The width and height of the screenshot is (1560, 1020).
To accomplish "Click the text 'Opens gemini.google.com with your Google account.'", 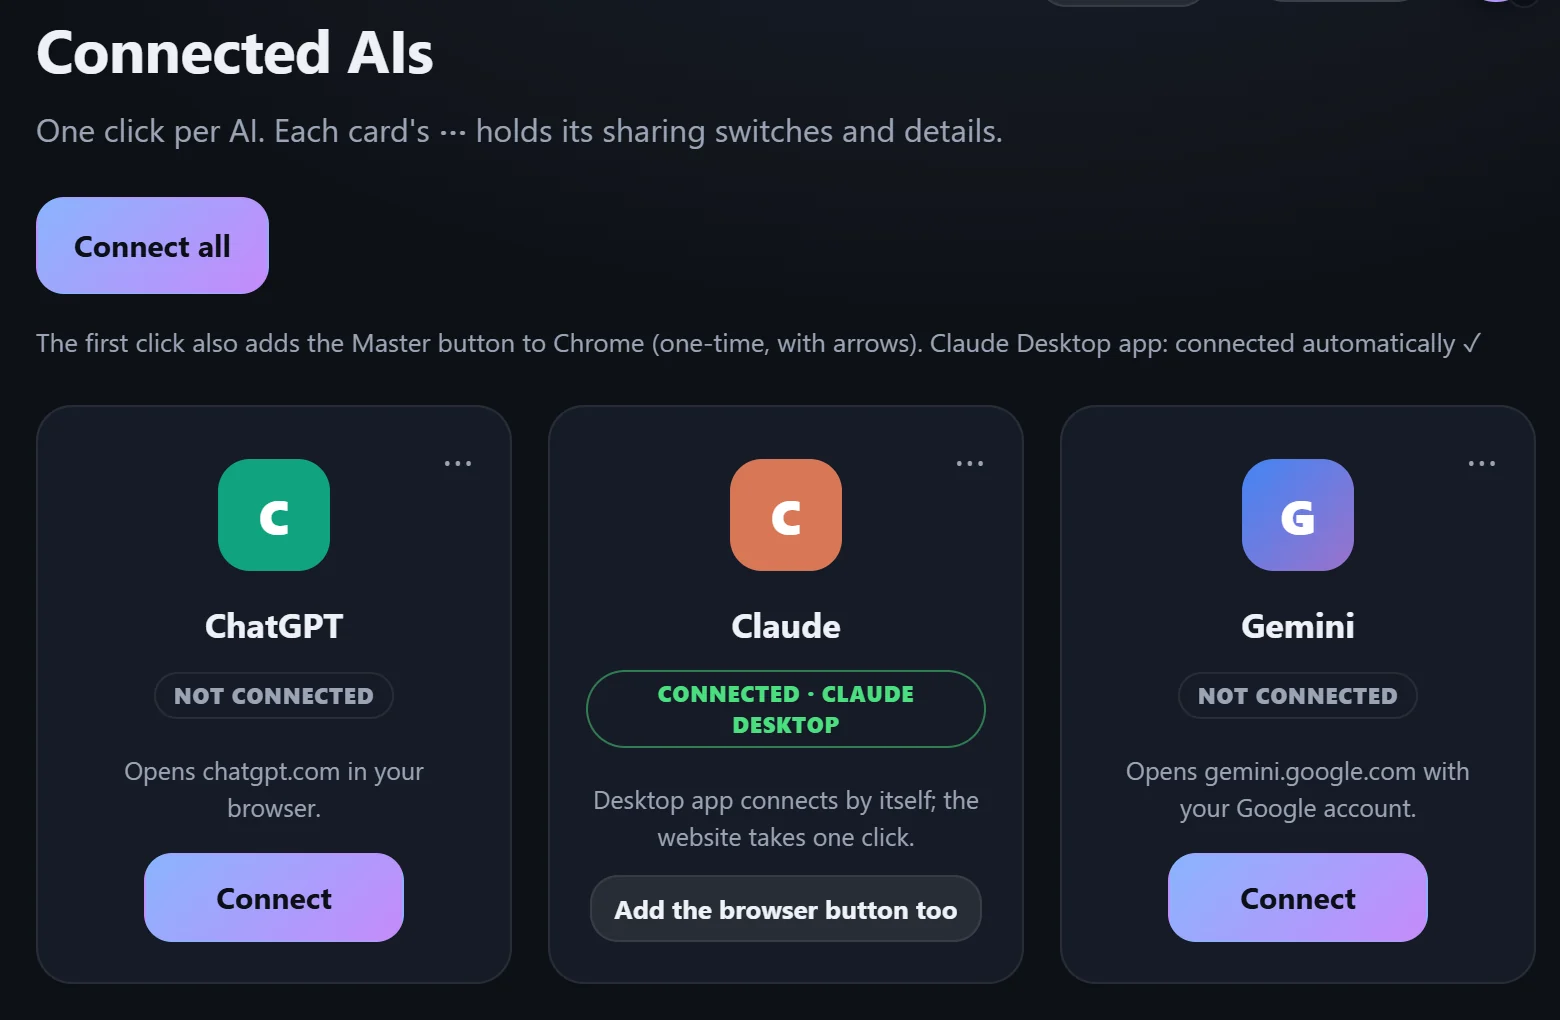I will 1298,789.
